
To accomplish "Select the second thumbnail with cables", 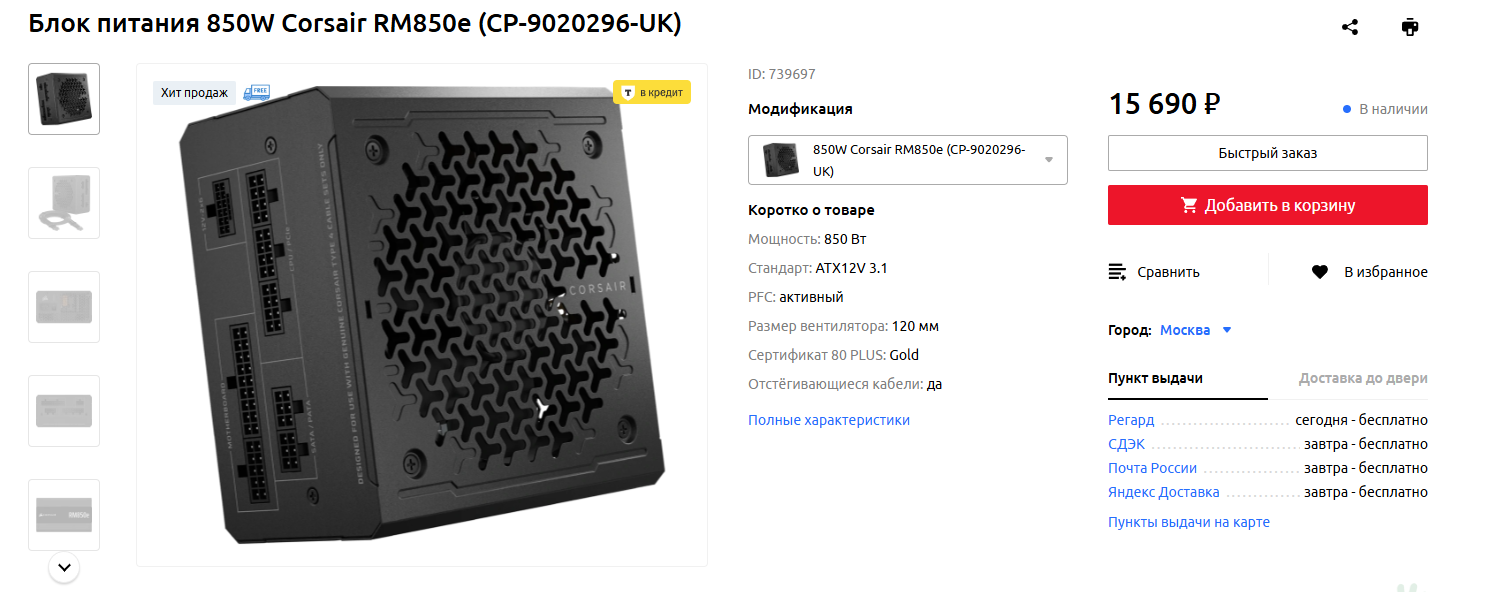I will [x=64, y=203].
